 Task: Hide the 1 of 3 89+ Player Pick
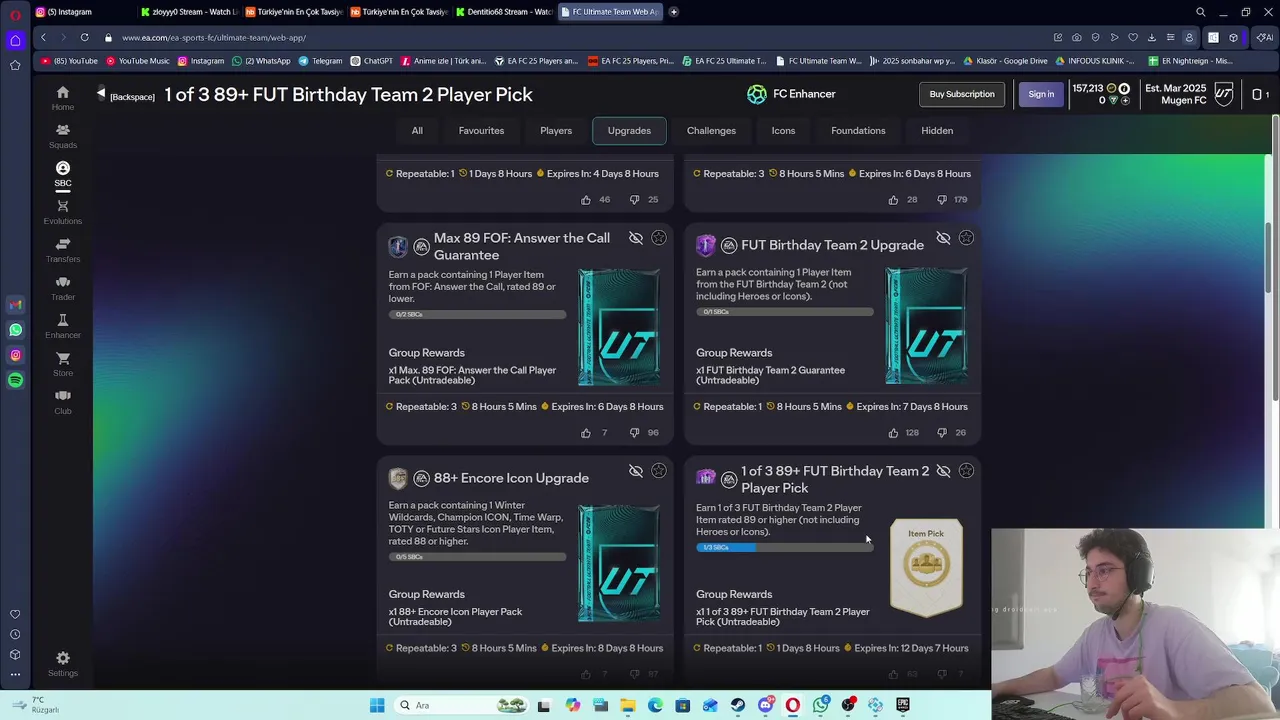click(943, 471)
